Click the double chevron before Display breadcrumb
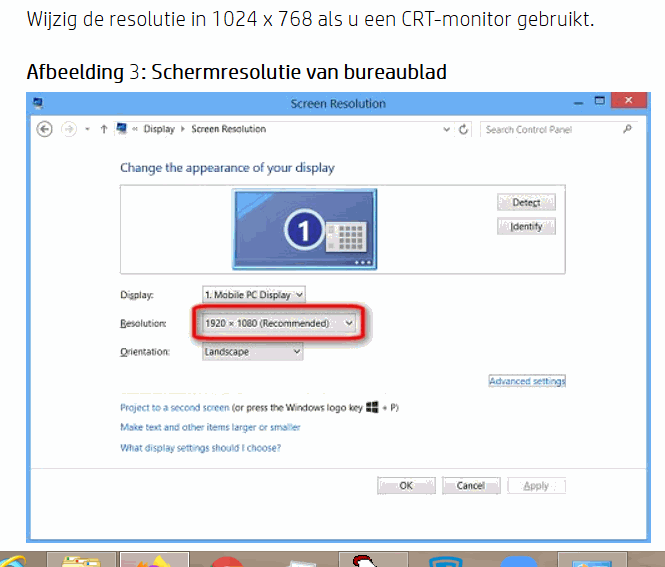Viewport: 665px width, 567px height. 135,129
